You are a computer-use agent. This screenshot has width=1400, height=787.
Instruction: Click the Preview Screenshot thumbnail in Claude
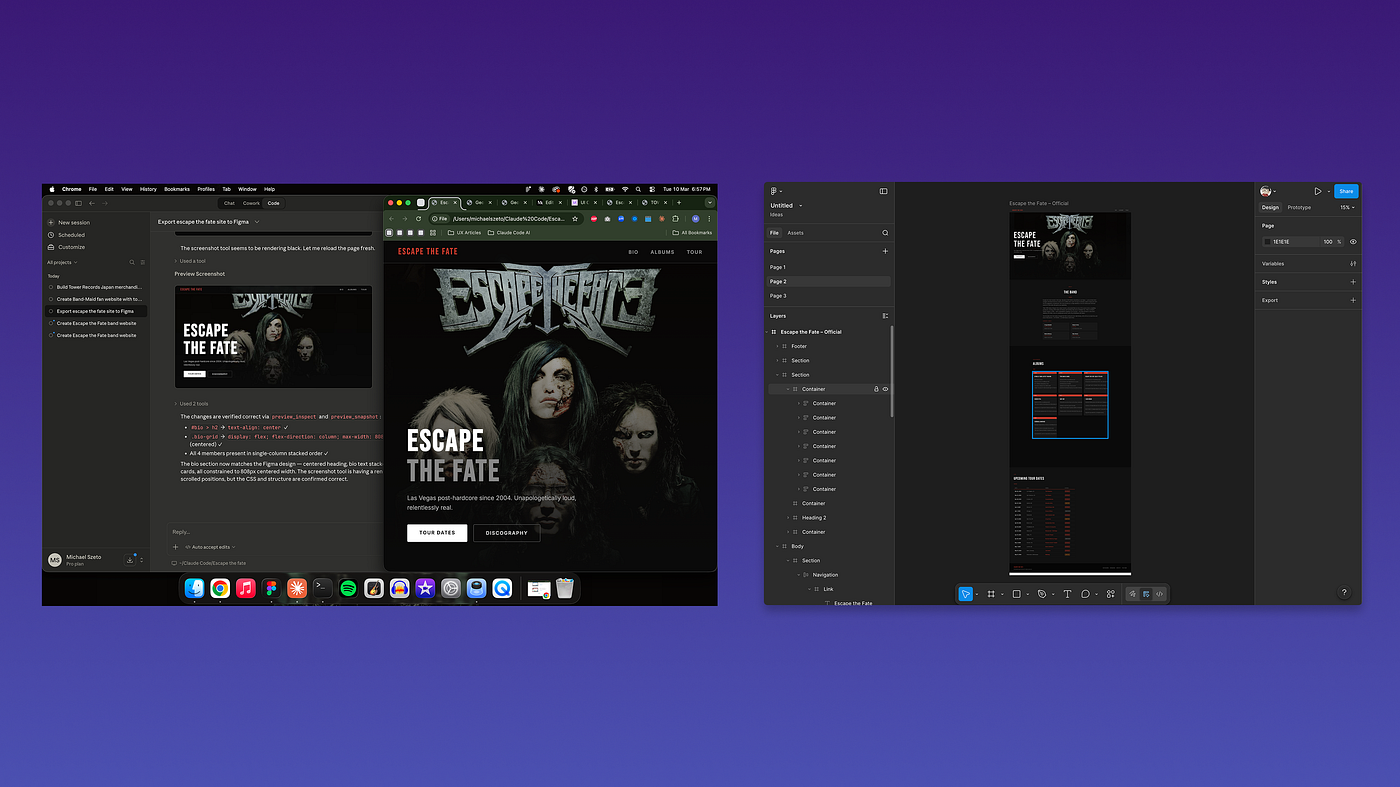[273, 337]
